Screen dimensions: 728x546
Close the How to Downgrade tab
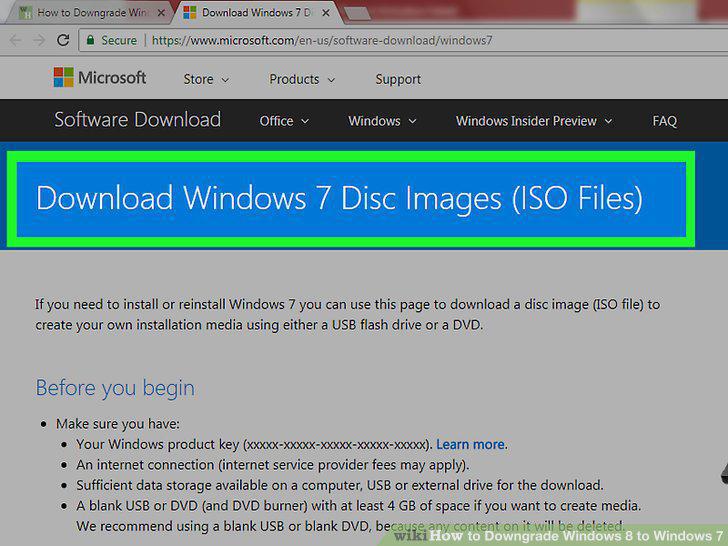tap(161, 13)
